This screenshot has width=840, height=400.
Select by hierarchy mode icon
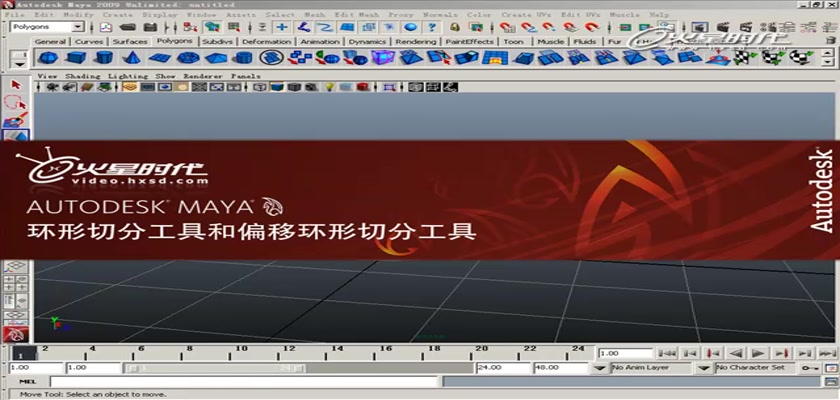click(190, 27)
